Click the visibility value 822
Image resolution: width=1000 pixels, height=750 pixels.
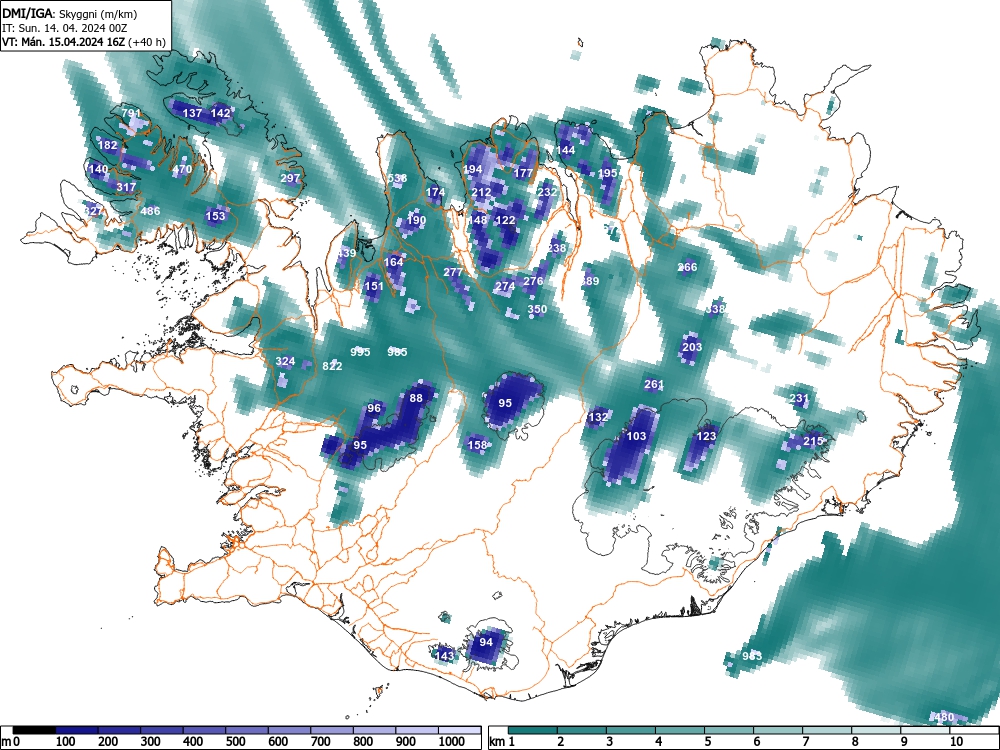click(x=332, y=365)
